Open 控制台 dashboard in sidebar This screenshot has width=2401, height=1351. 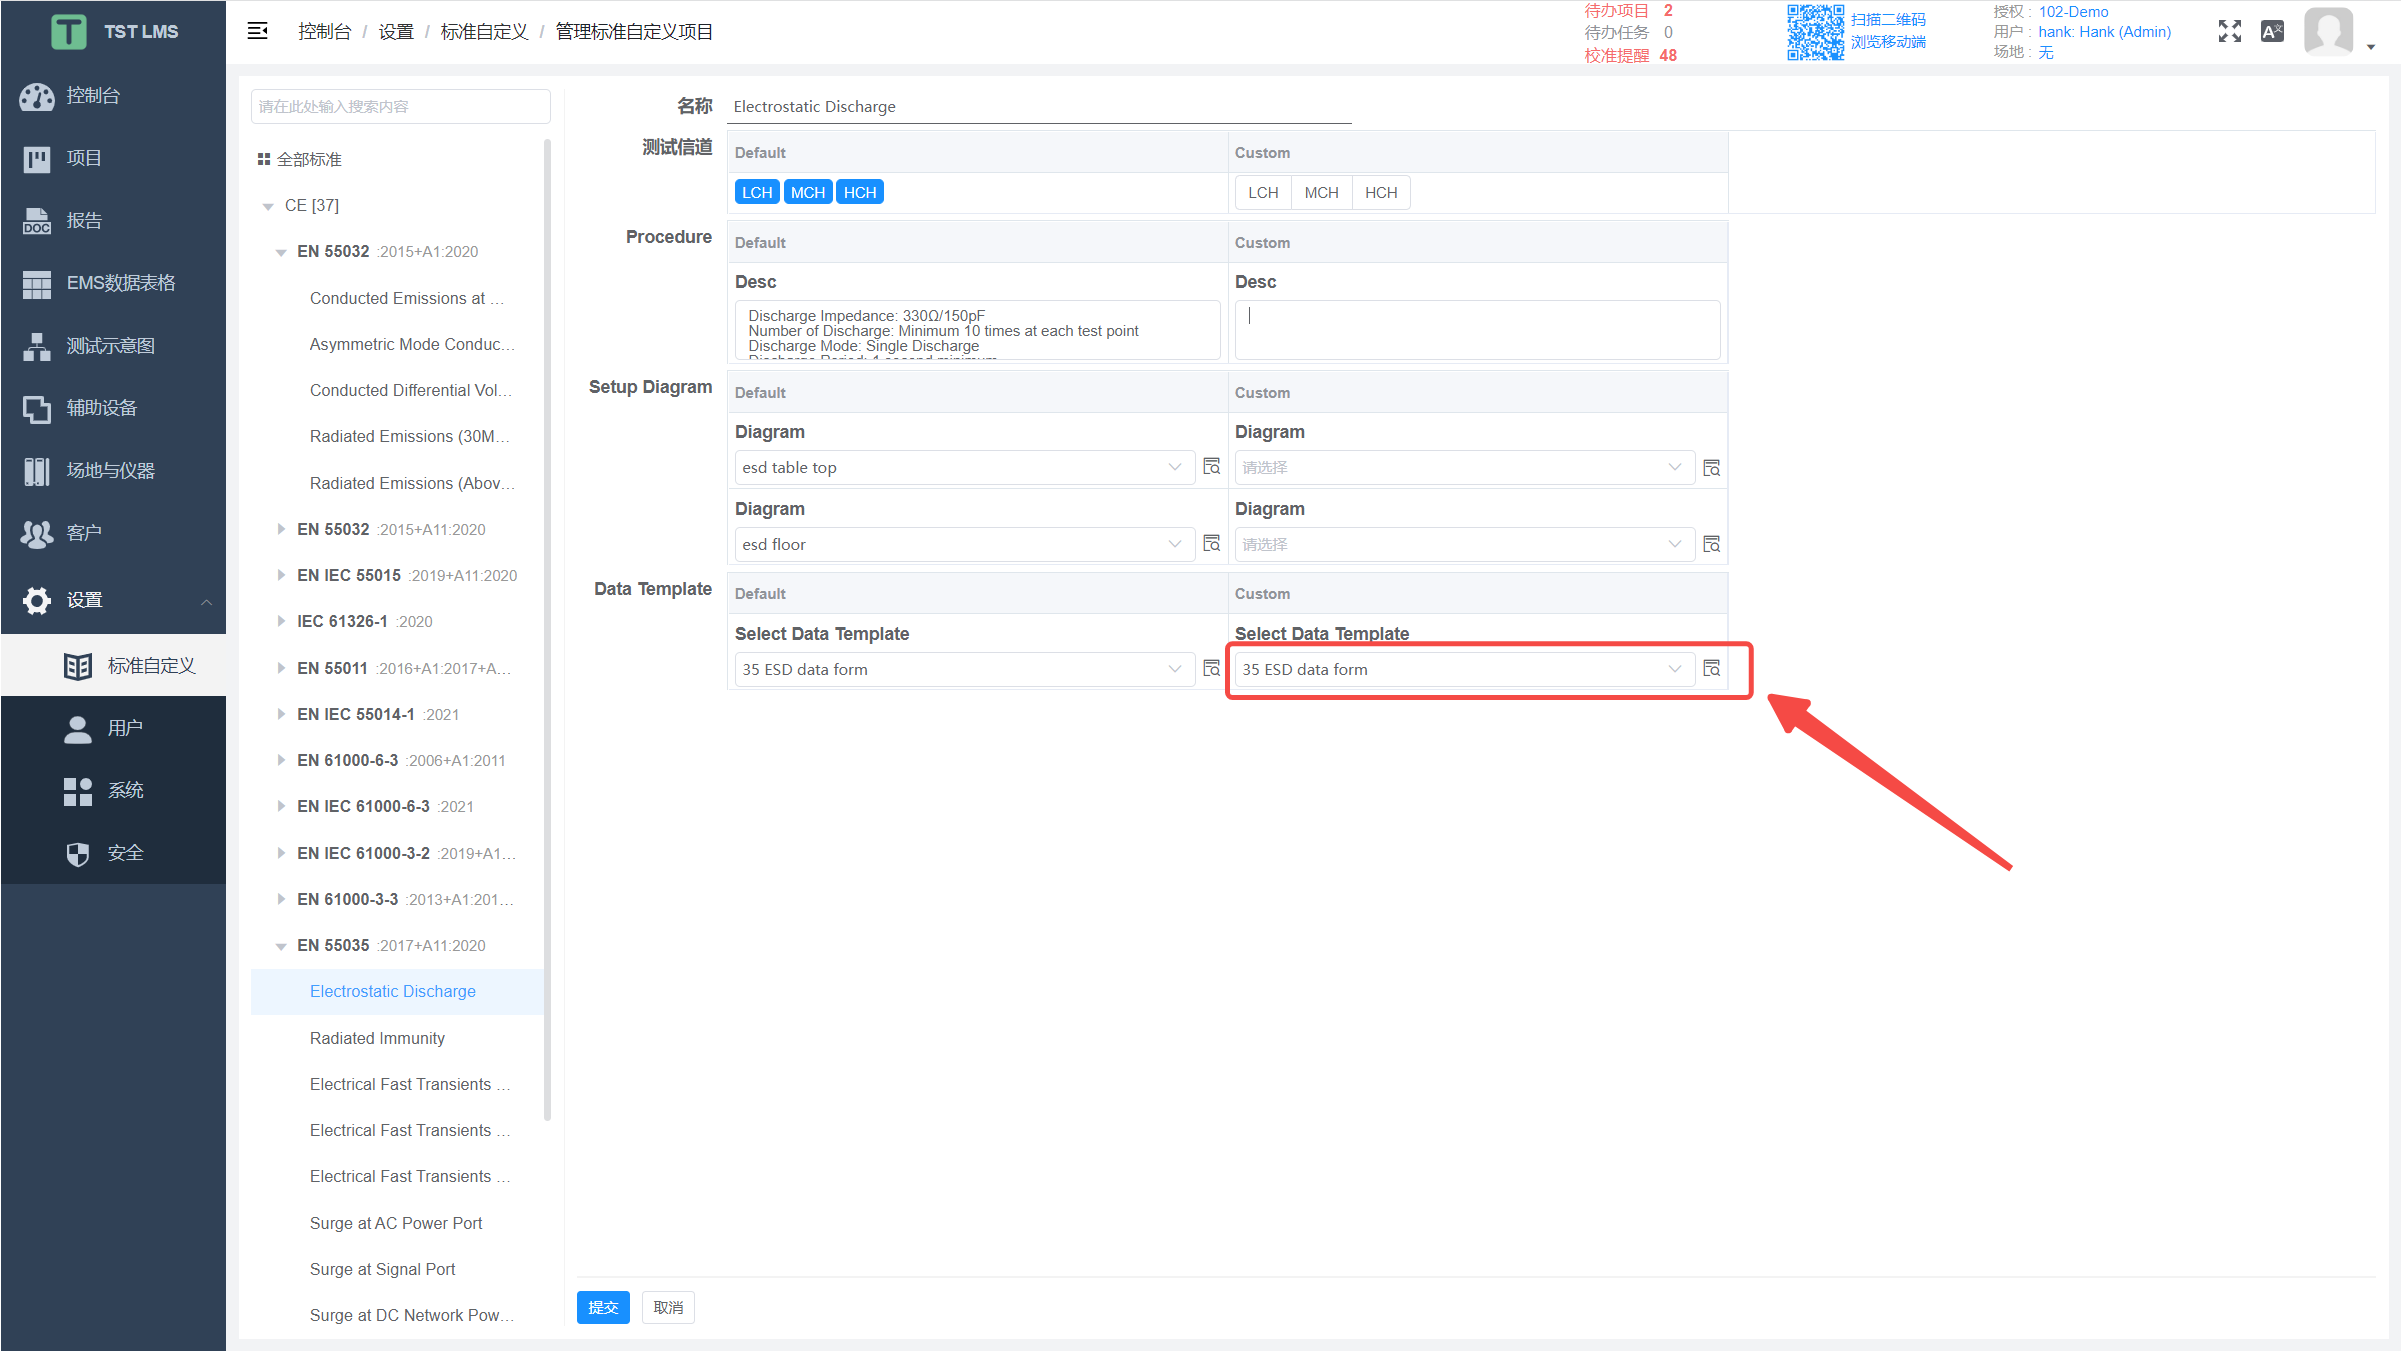point(113,96)
